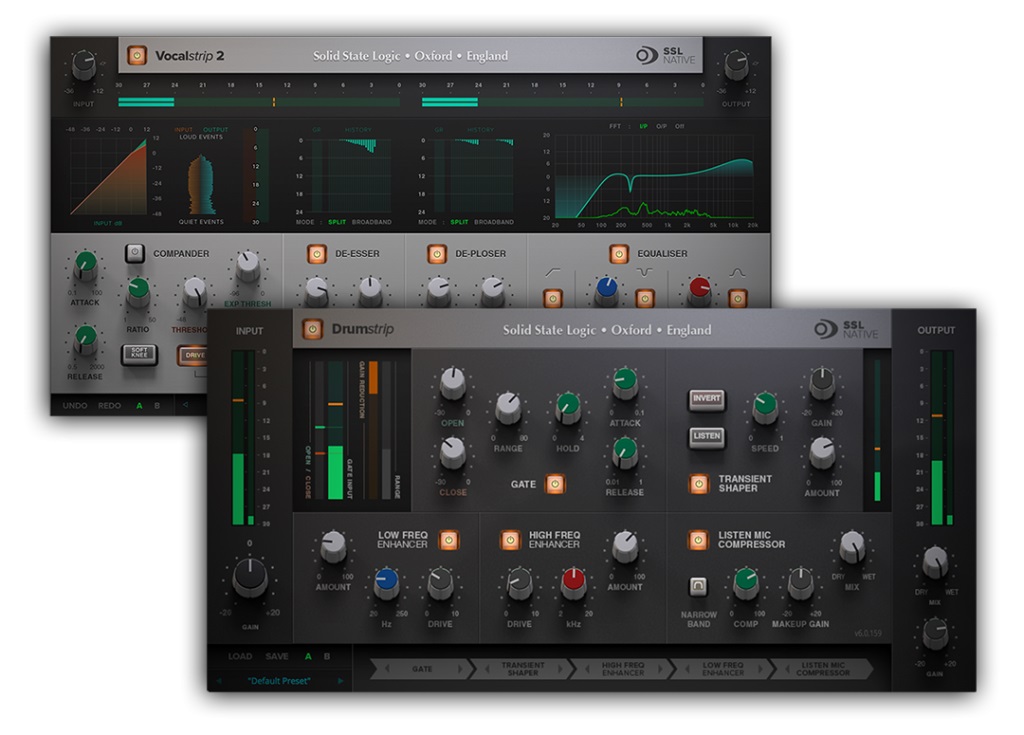Click the Narrow Band icon button
This screenshot has height=735, width=1024.
[x=698, y=586]
